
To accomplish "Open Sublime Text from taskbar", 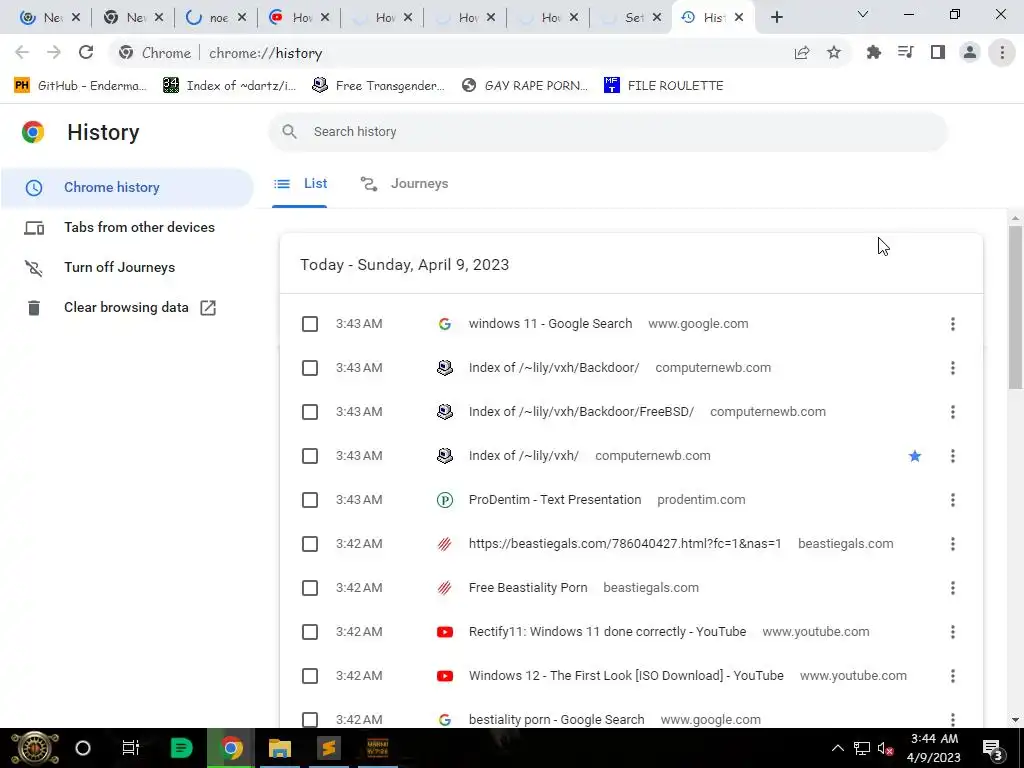I will click(x=328, y=748).
